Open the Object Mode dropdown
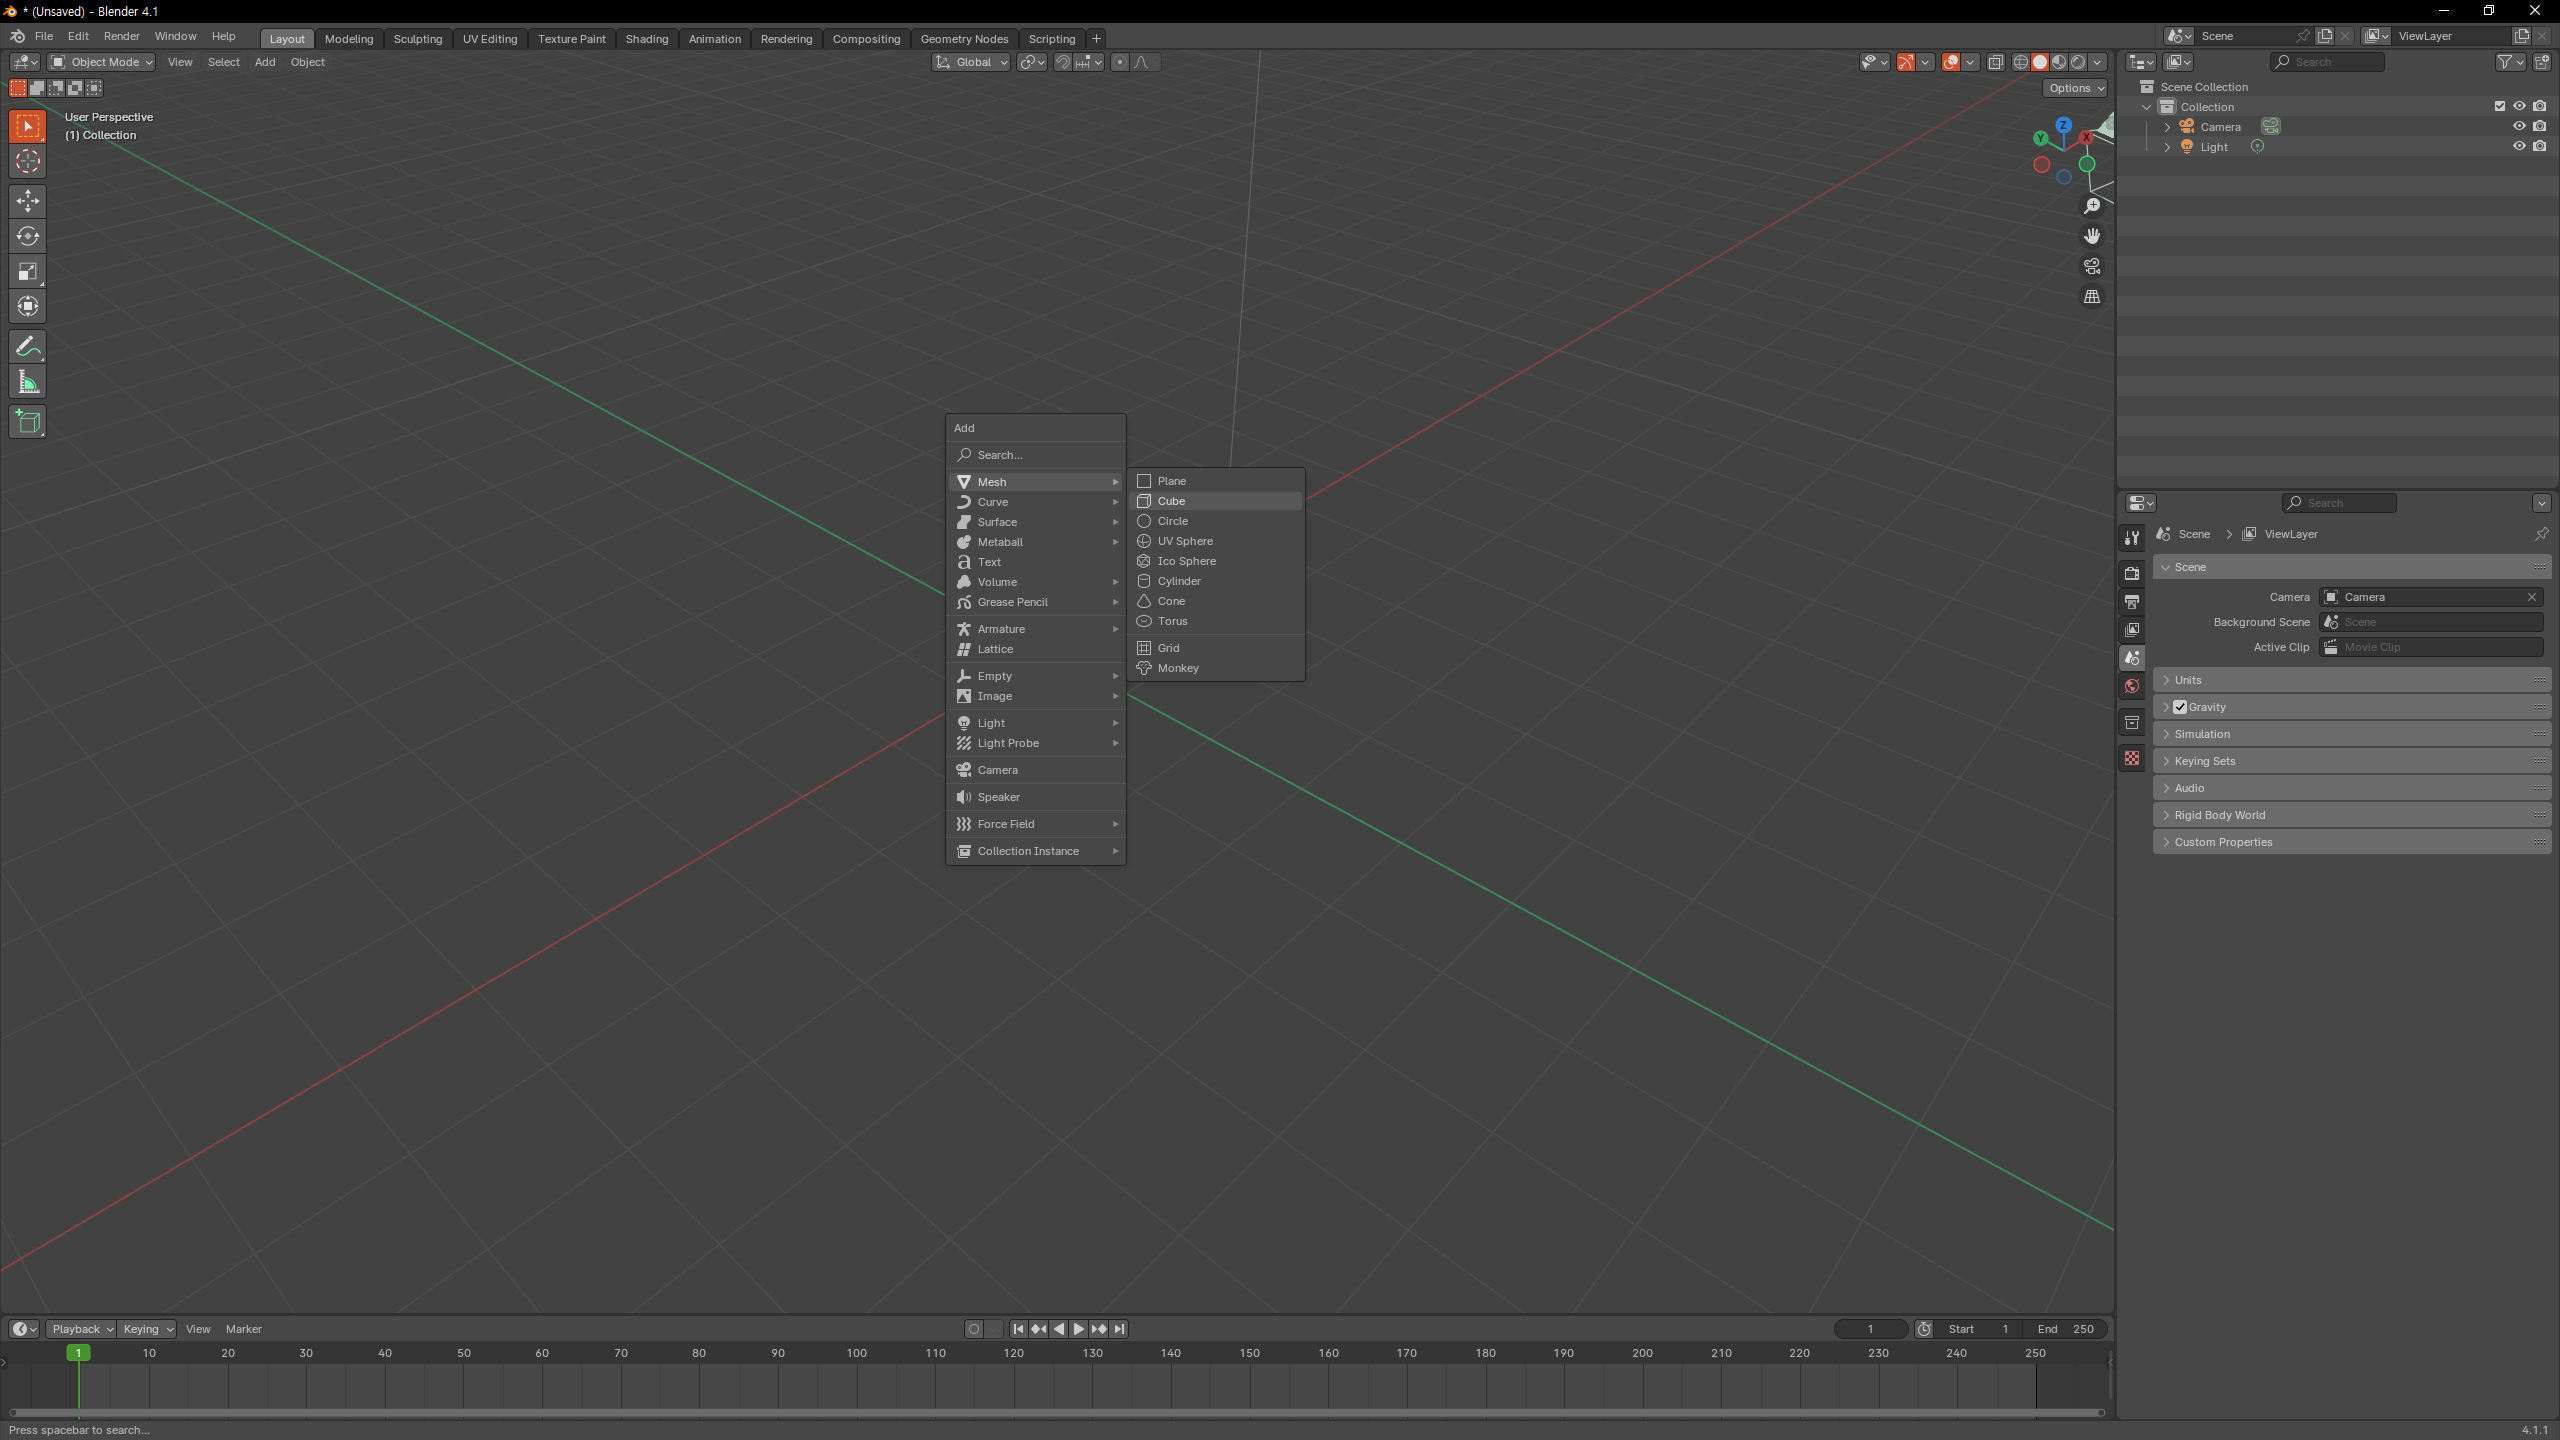 coord(102,62)
